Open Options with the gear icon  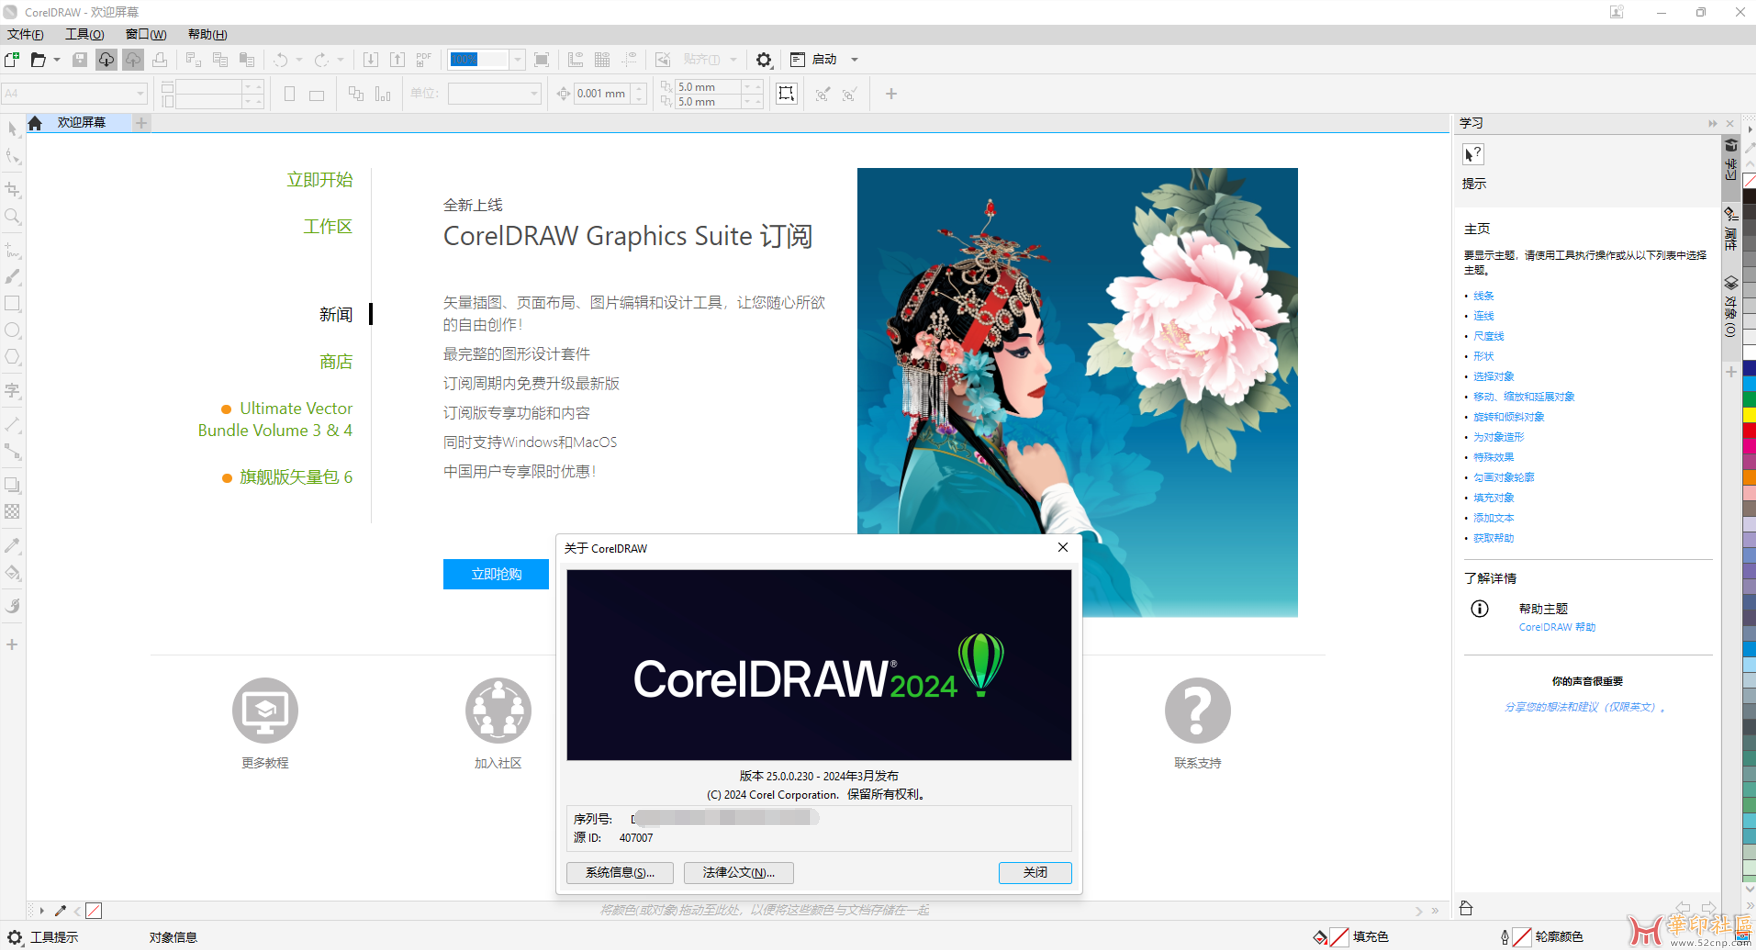764,60
